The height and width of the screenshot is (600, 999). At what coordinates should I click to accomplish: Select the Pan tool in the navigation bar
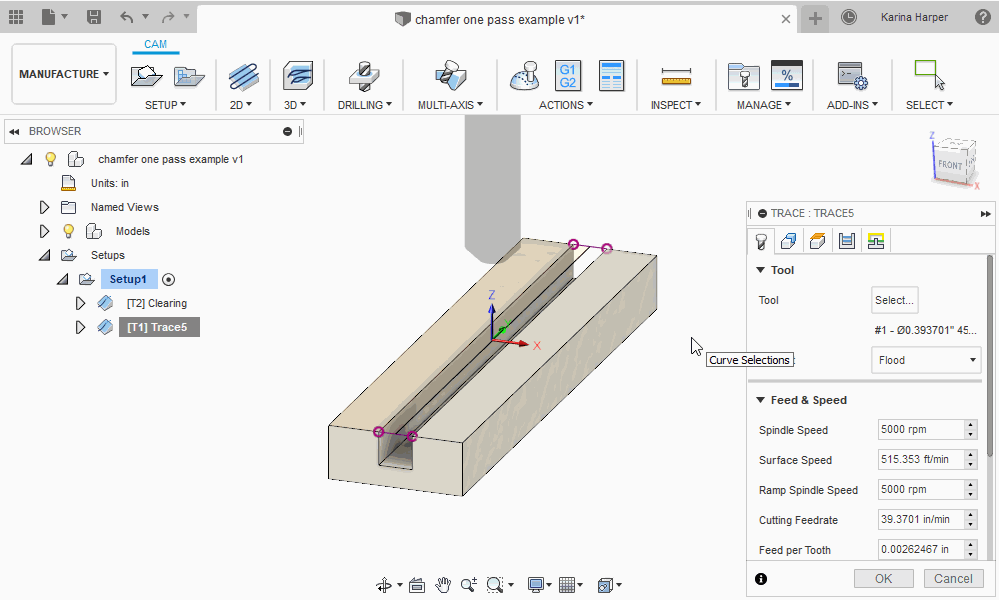(441, 585)
